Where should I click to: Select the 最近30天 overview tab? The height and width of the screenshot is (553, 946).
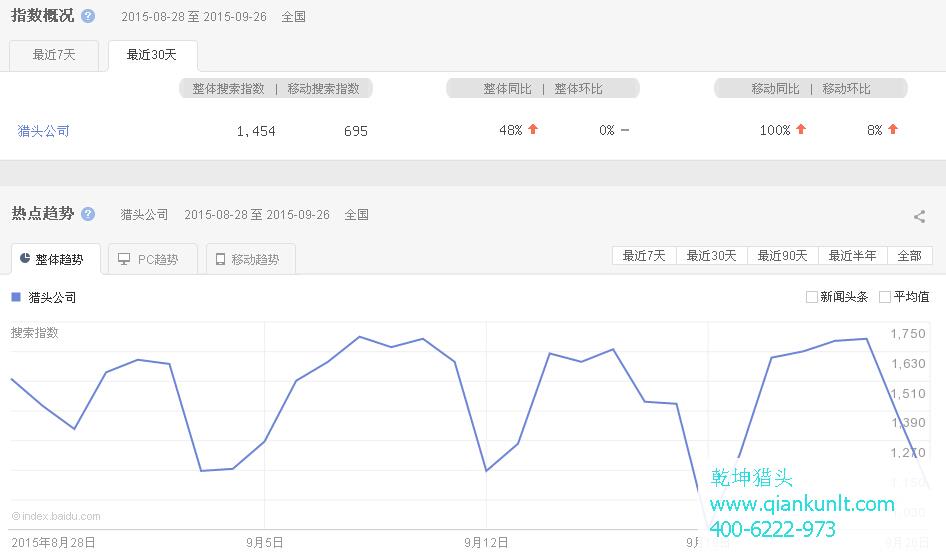coord(152,55)
